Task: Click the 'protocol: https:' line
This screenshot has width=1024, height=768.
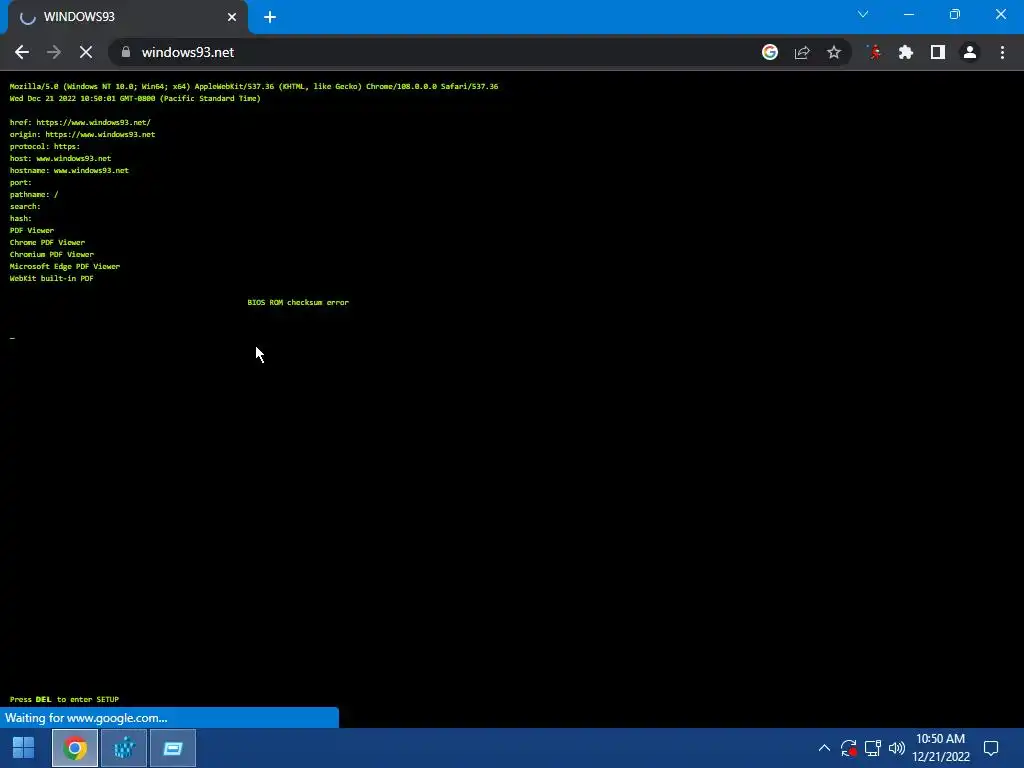Action: tap(44, 146)
